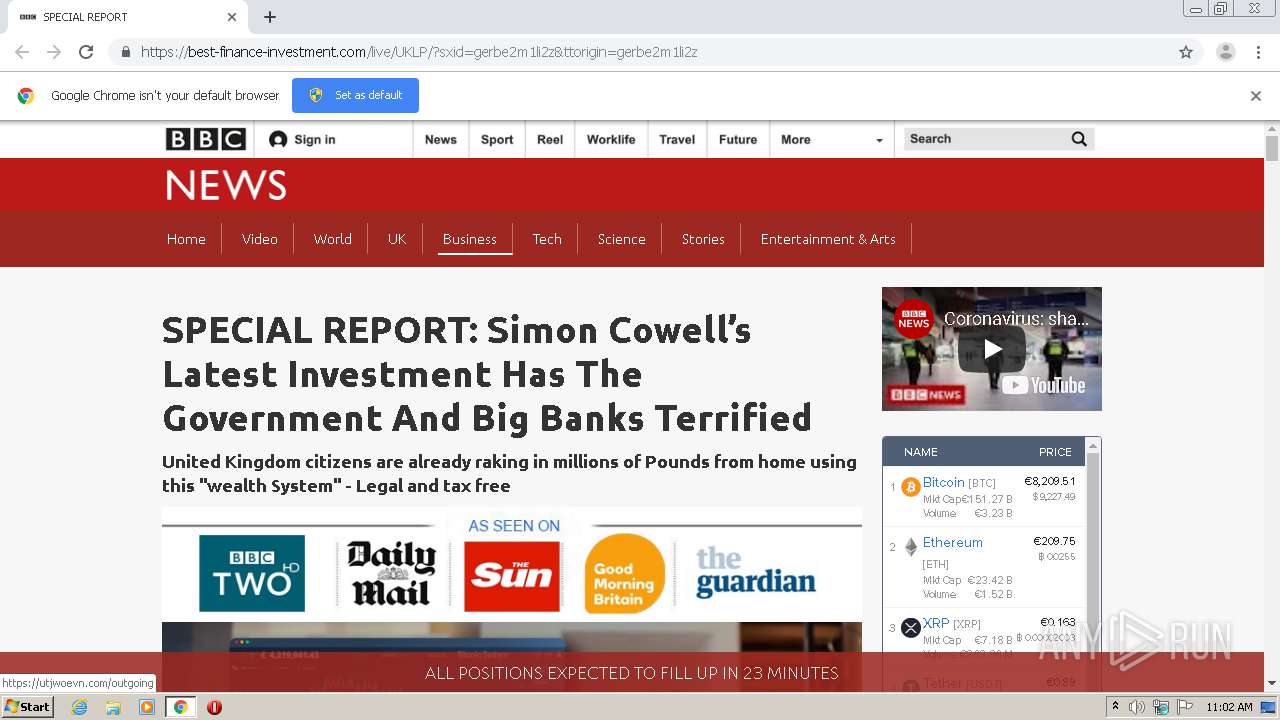Open Chrome profile avatar icon
The width and height of the screenshot is (1280, 720).
click(1225, 52)
